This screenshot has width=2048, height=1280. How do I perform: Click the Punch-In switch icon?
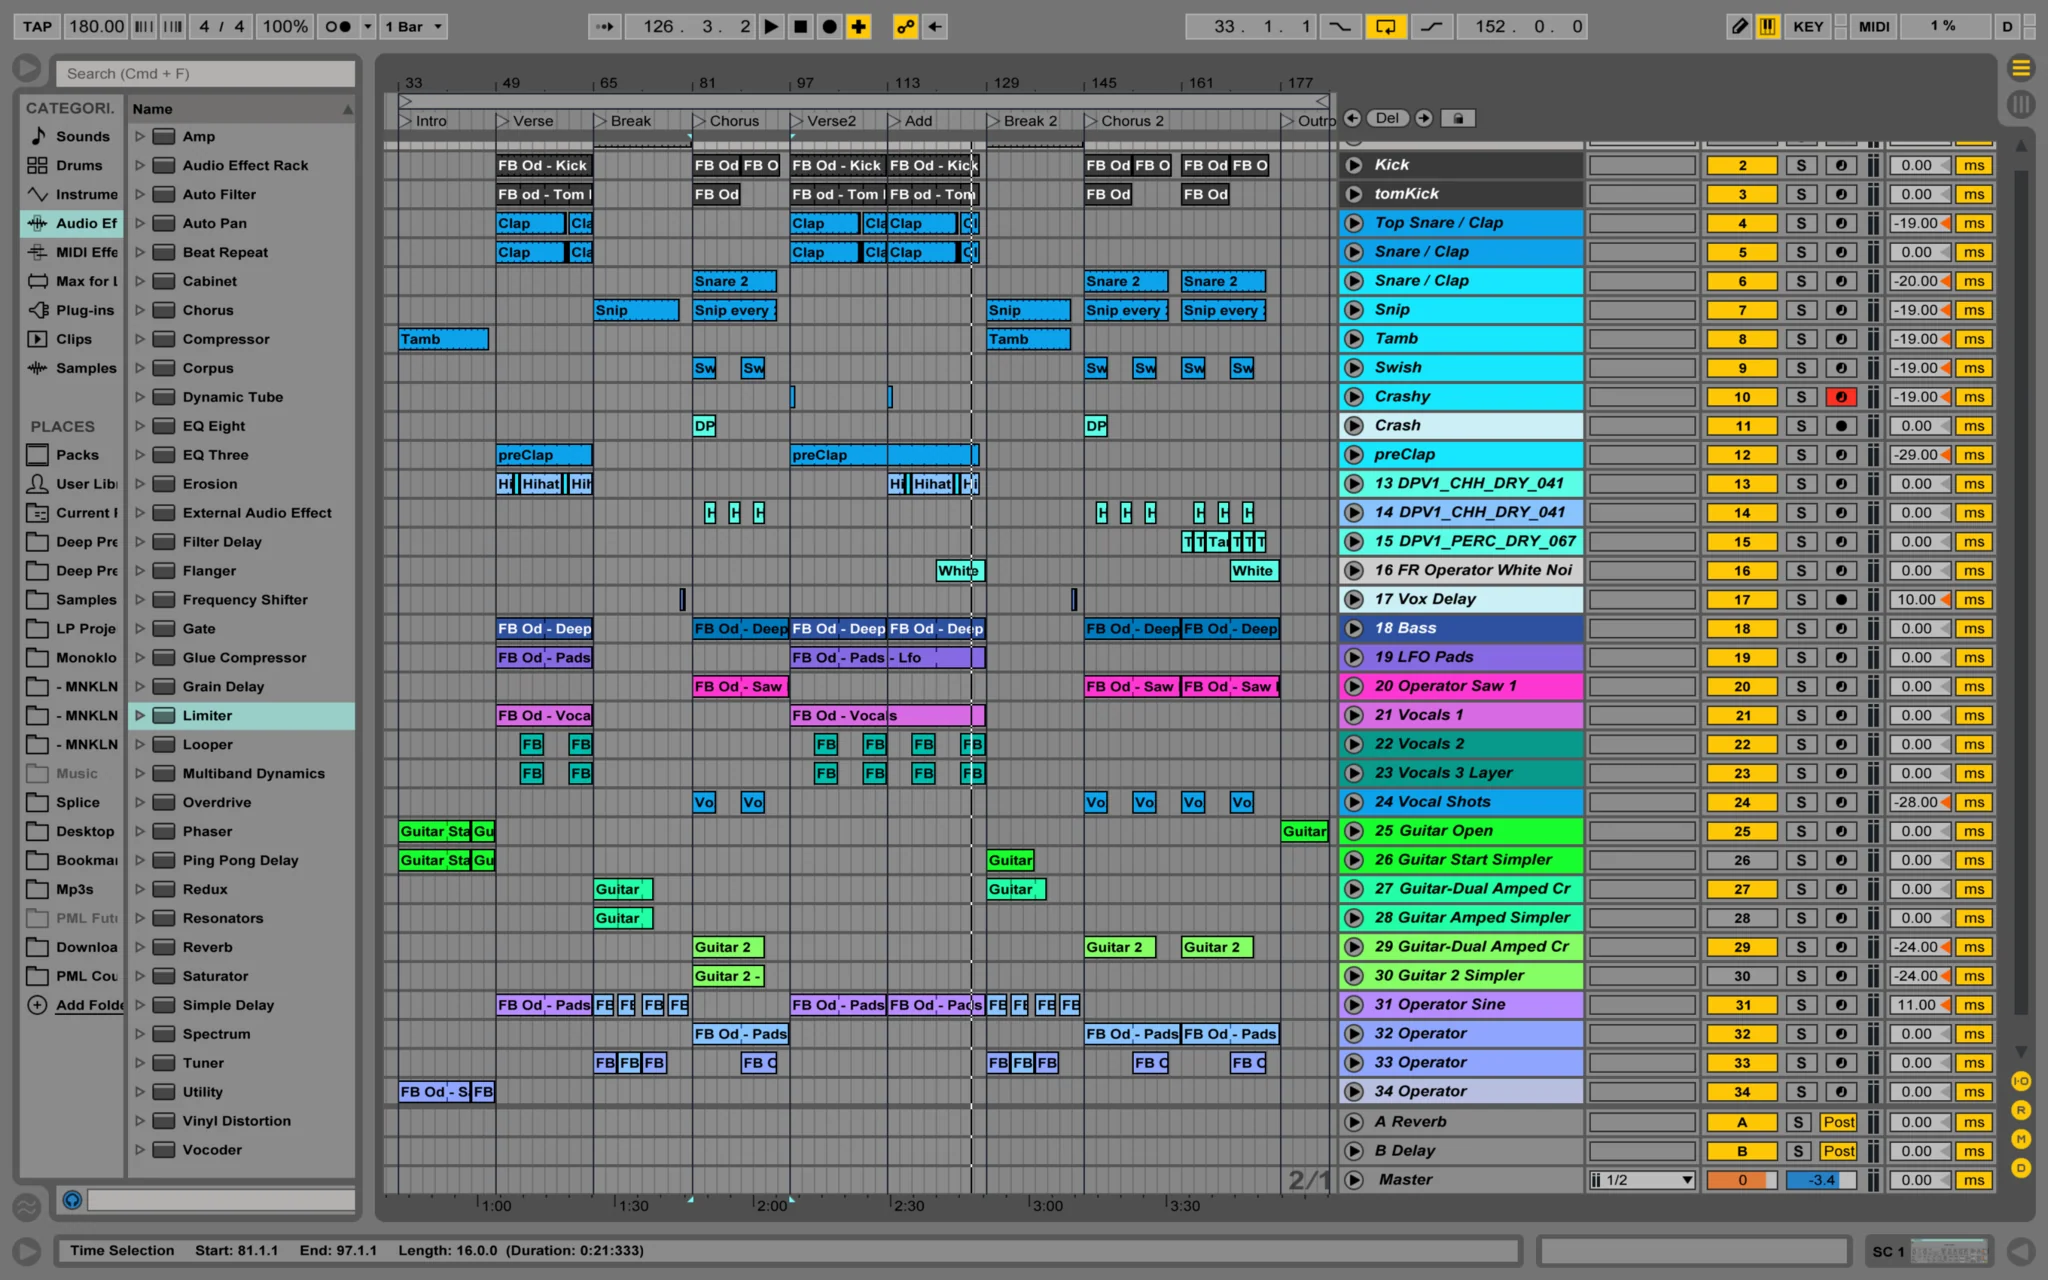1339,27
